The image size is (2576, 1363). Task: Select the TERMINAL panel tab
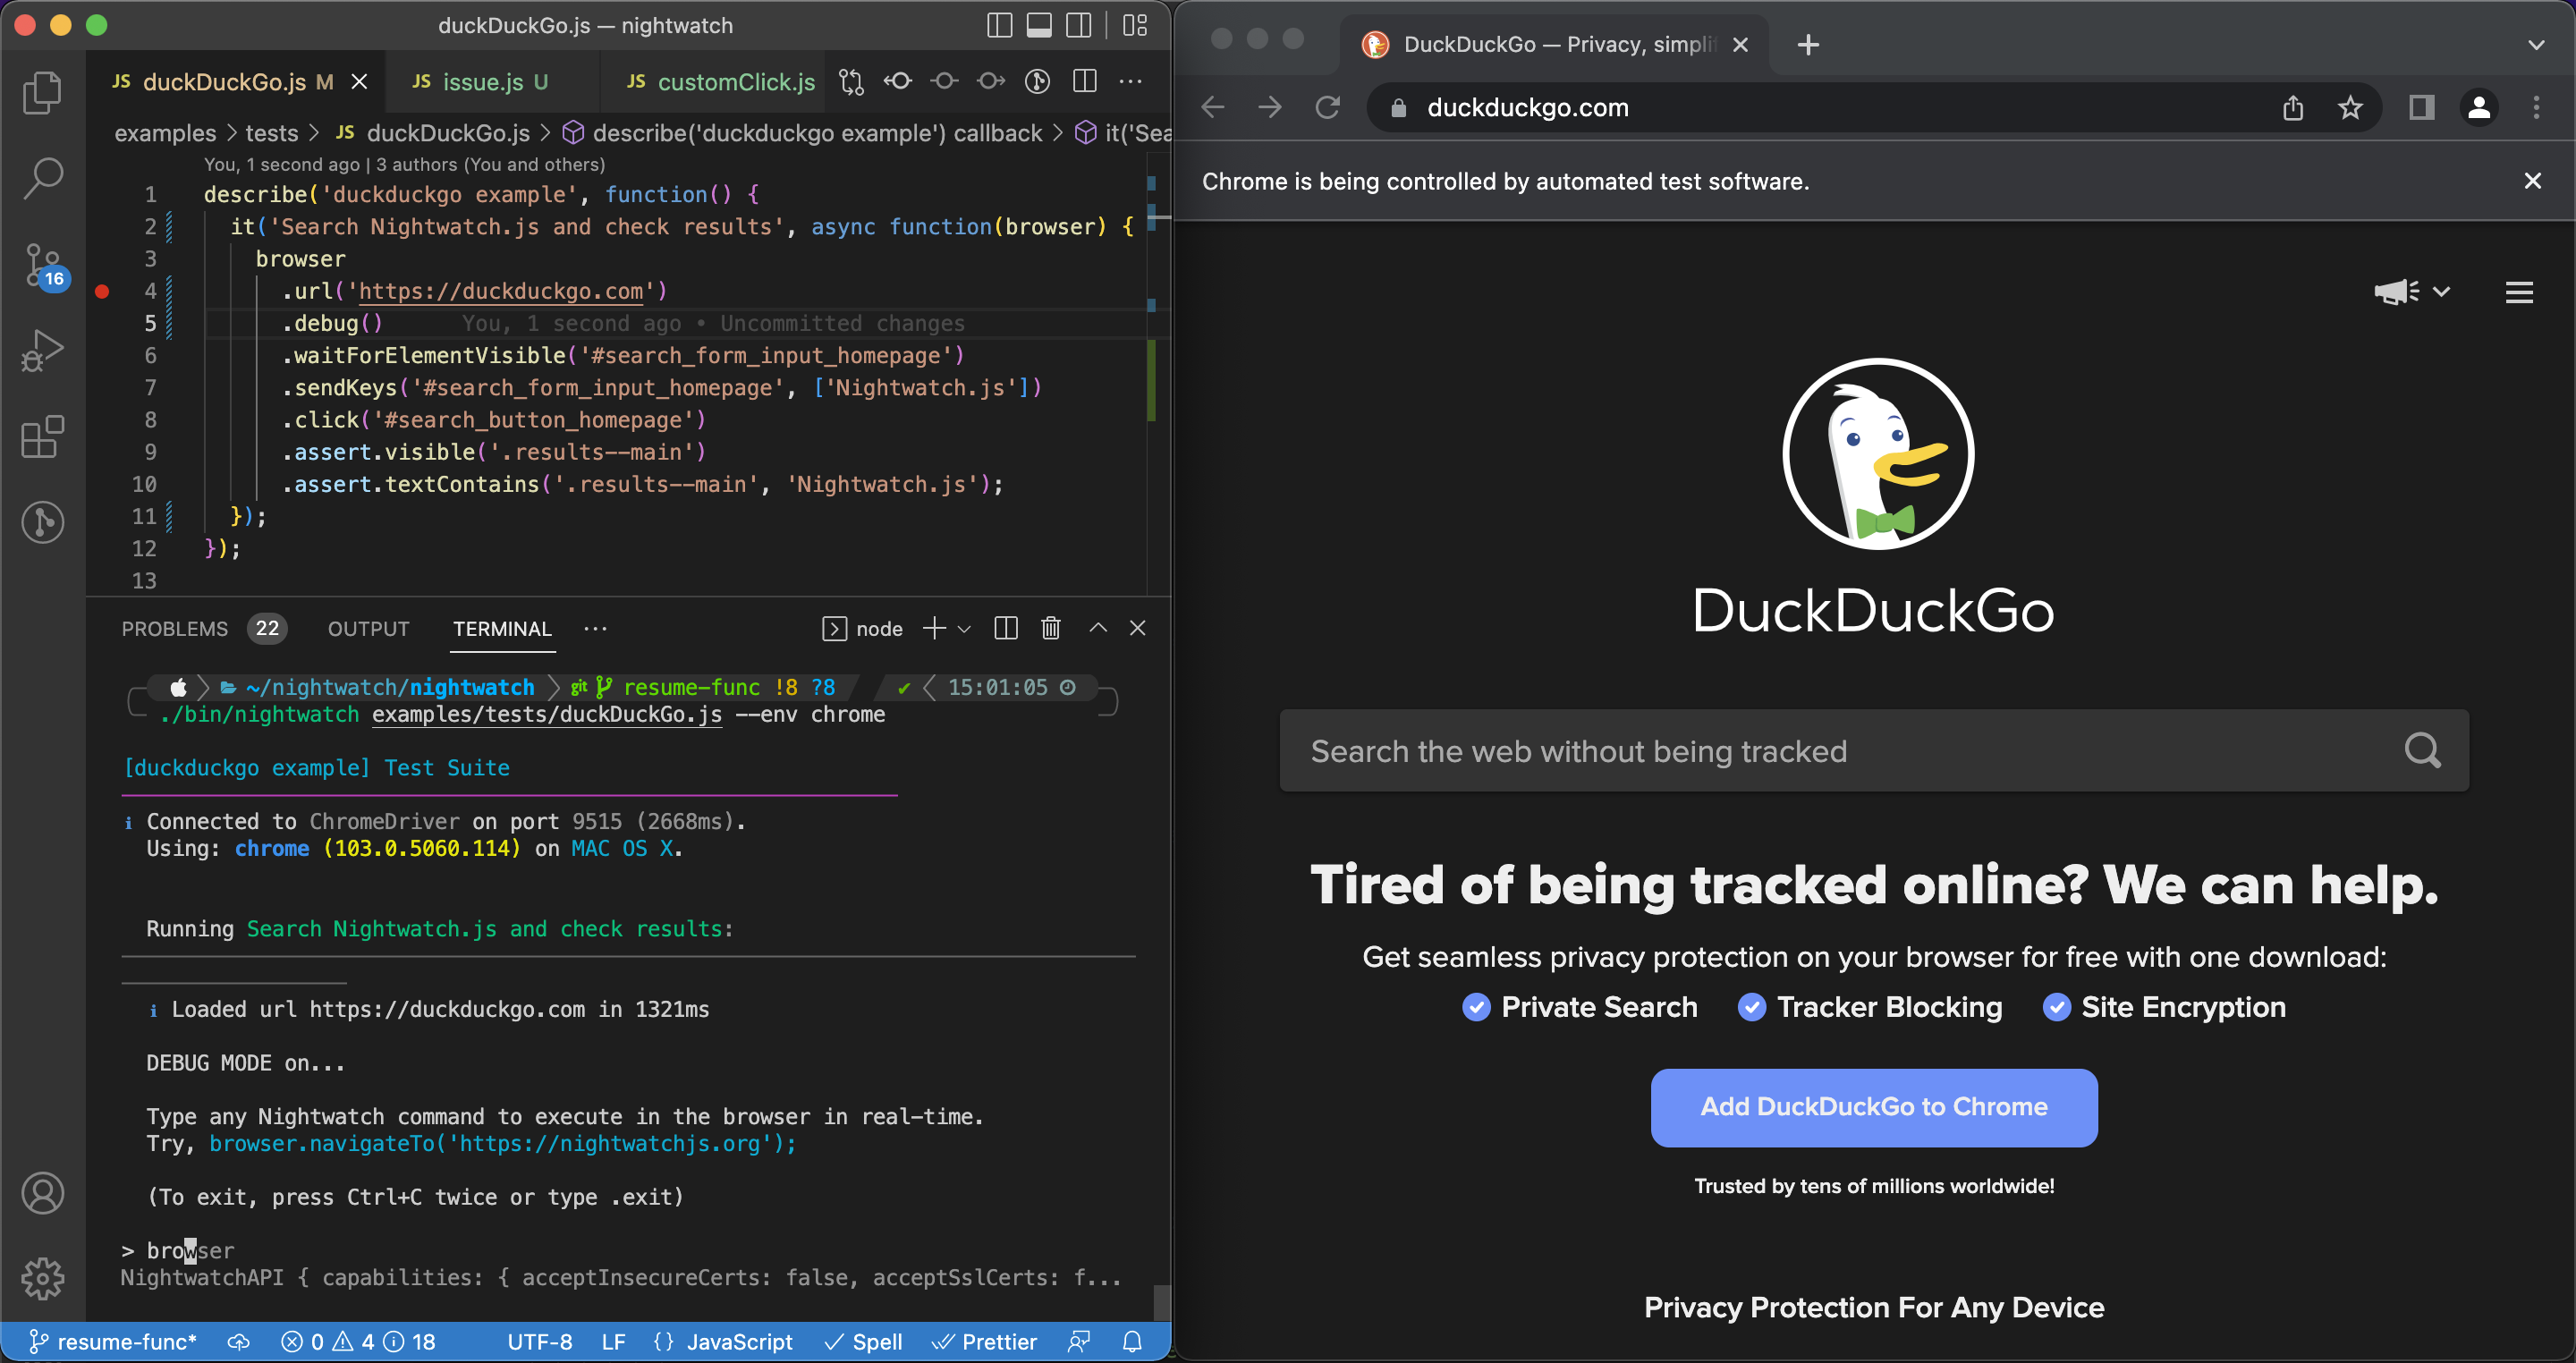(x=502, y=628)
